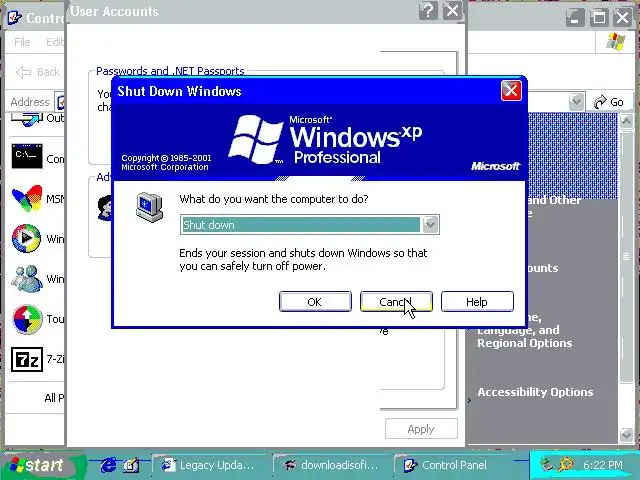Viewport: 640px width, 480px height.
Task: Open All Programs in Start menu
Action: tap(54, 398)
